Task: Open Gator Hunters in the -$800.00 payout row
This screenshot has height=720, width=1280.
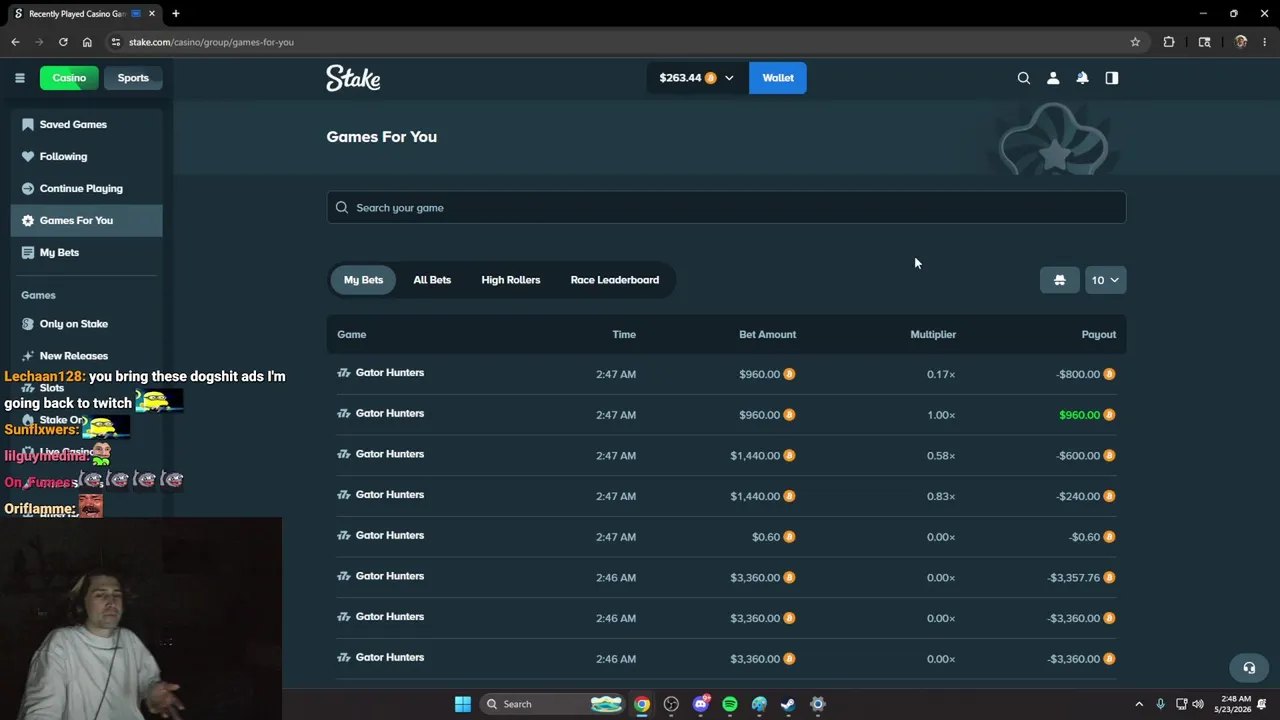Action: [390, 373]
